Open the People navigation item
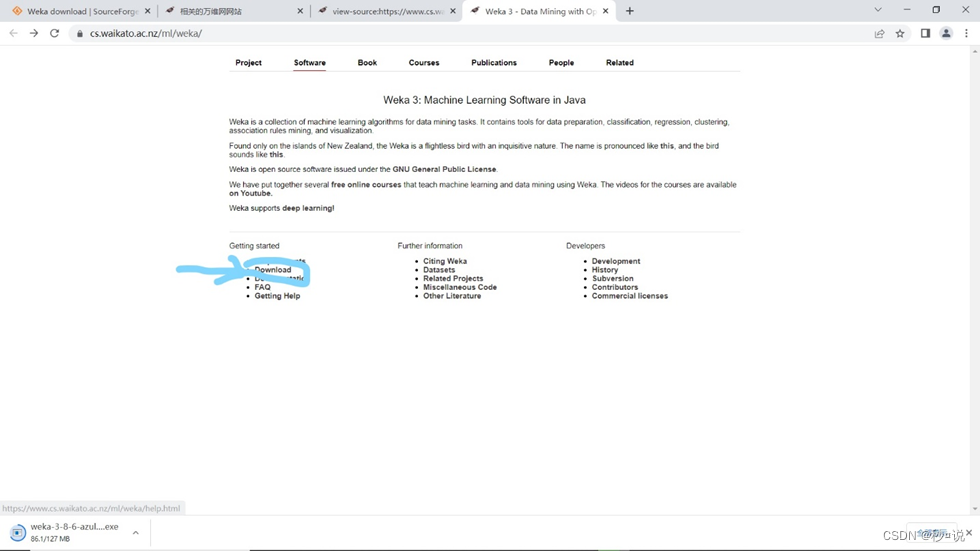 coord(561,62)
